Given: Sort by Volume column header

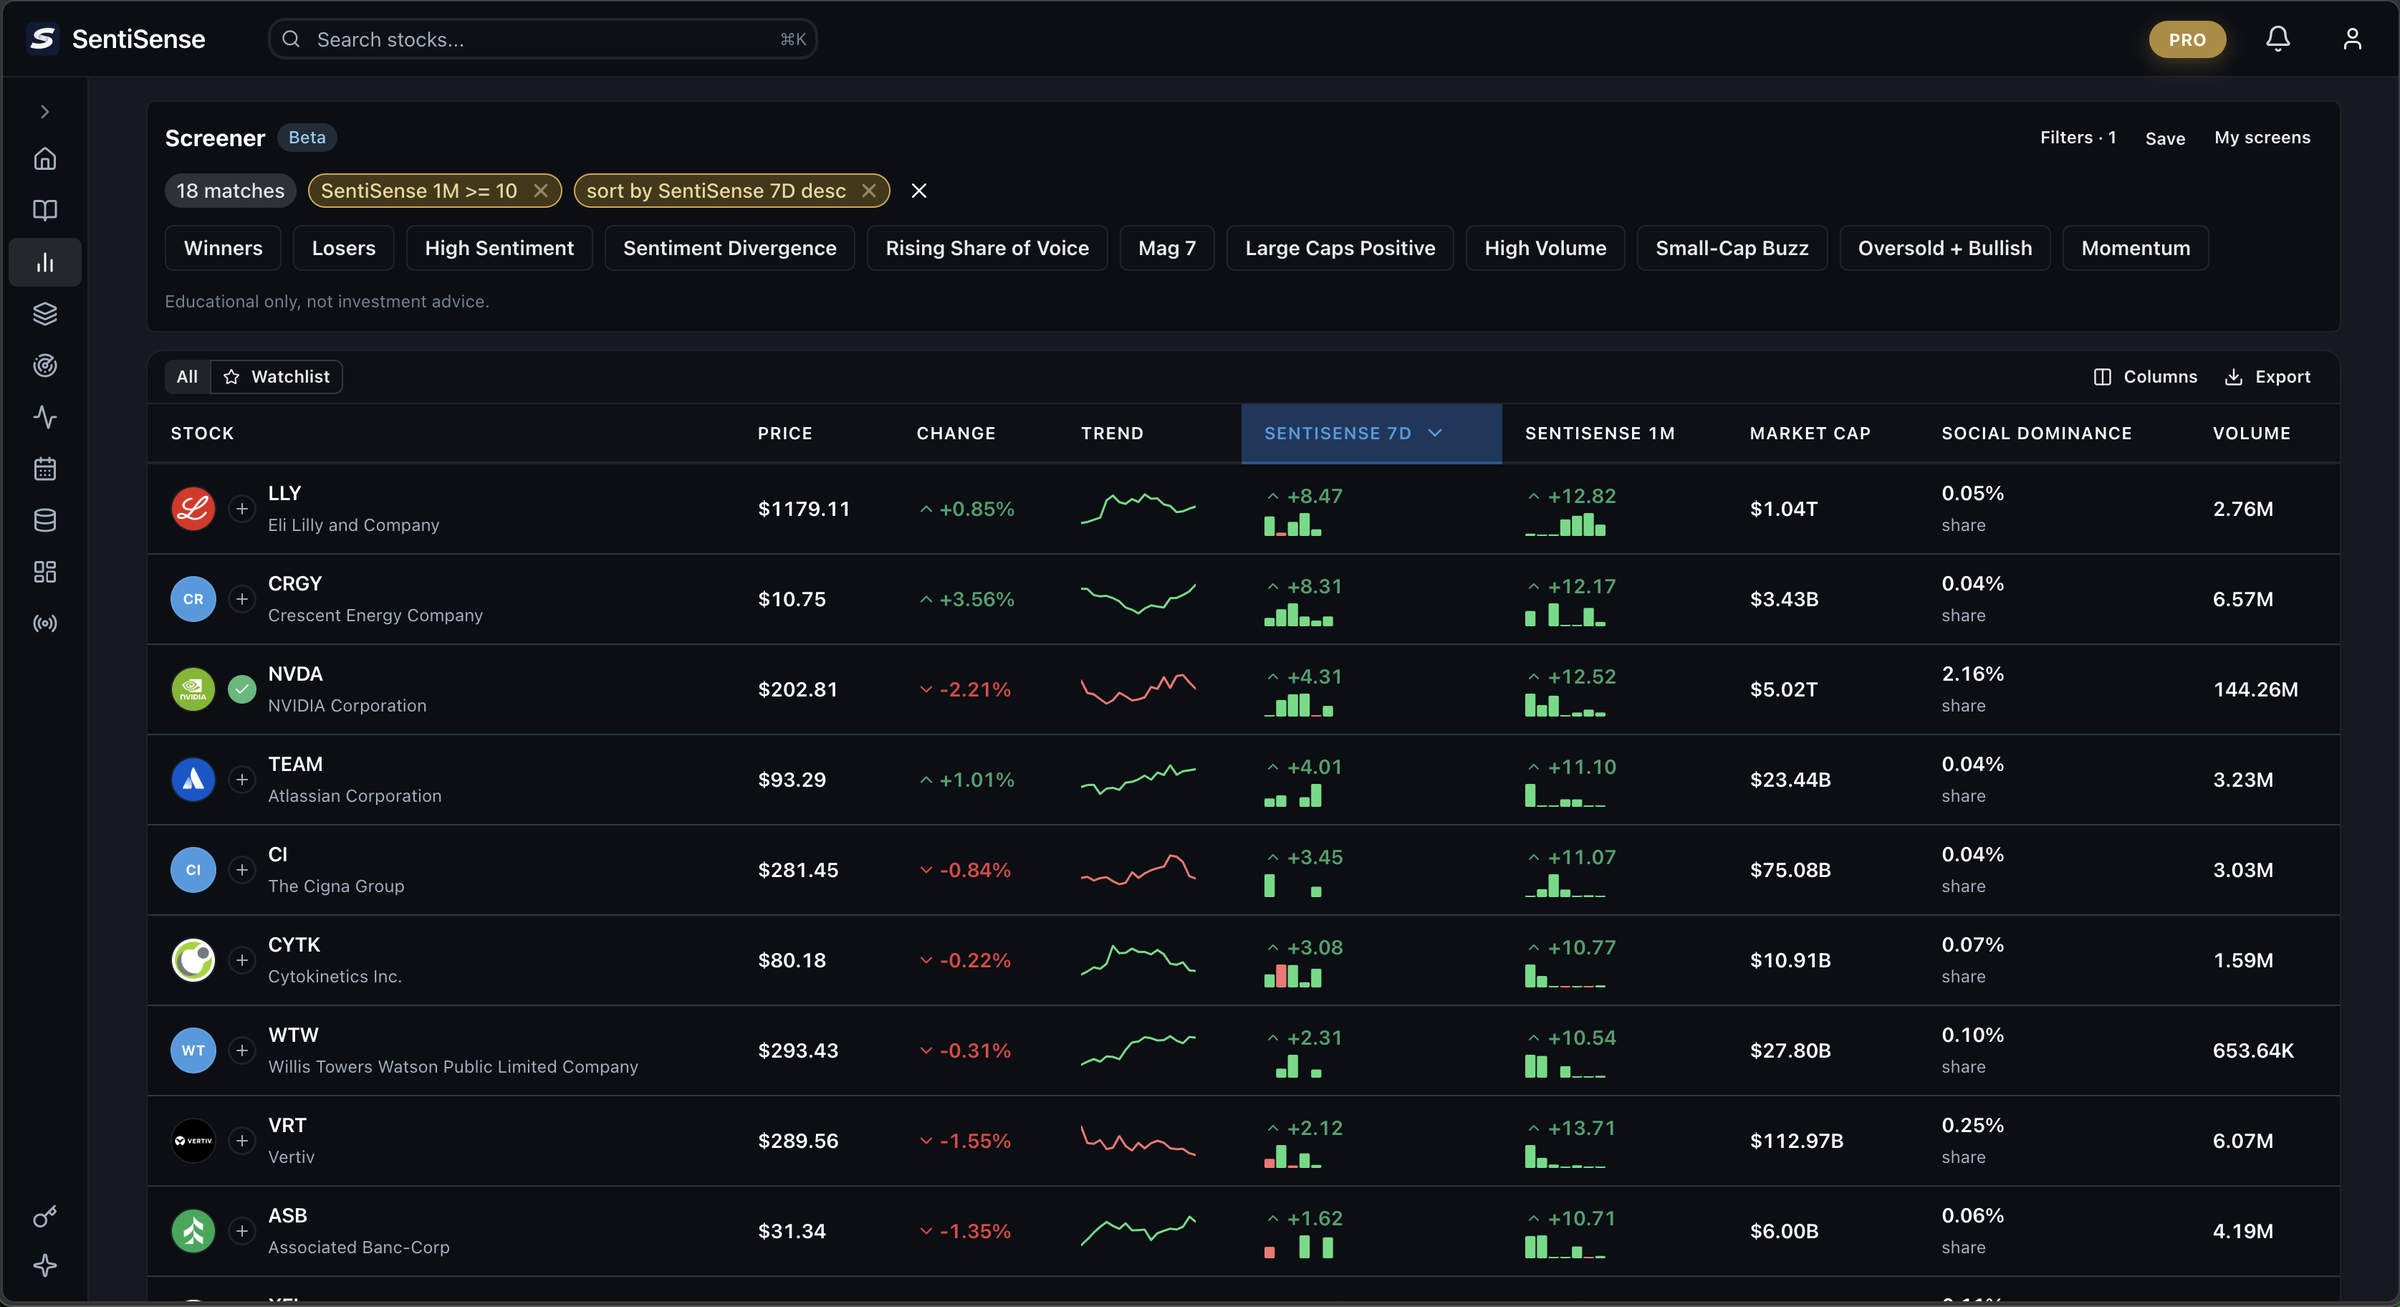Looking at the screenshot, I should tap(2251, 434).
